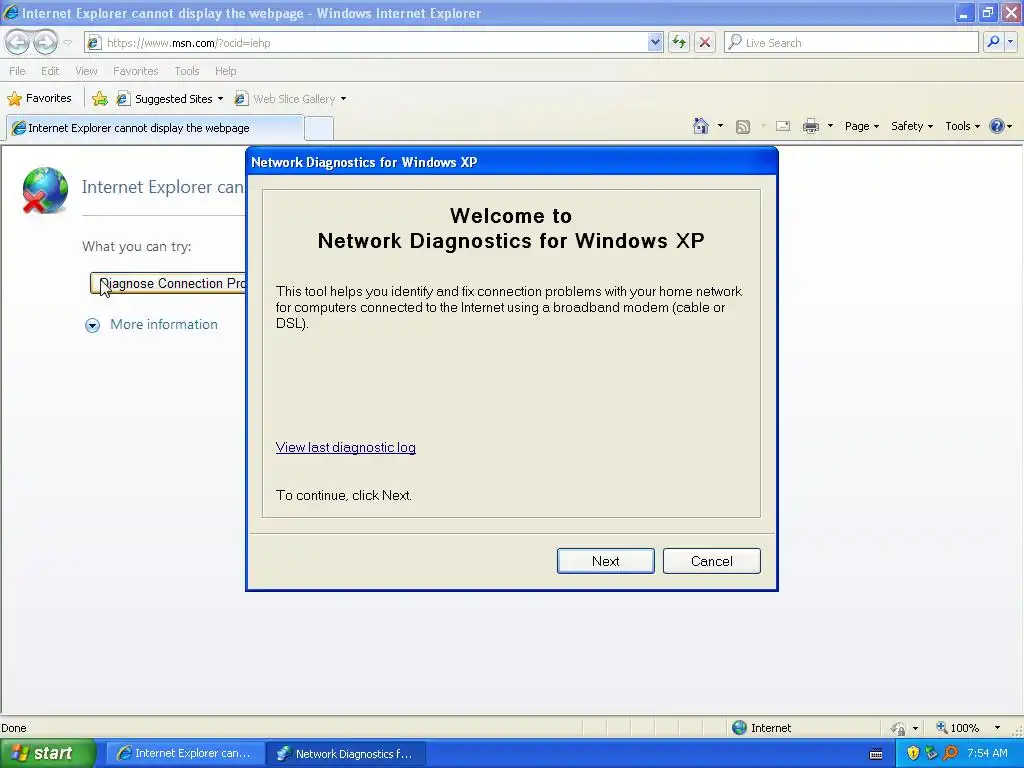Click Next in Network Diagnostics dialog
The width and height of the screenshot is (1024, 768).
(x=605, y=561)
